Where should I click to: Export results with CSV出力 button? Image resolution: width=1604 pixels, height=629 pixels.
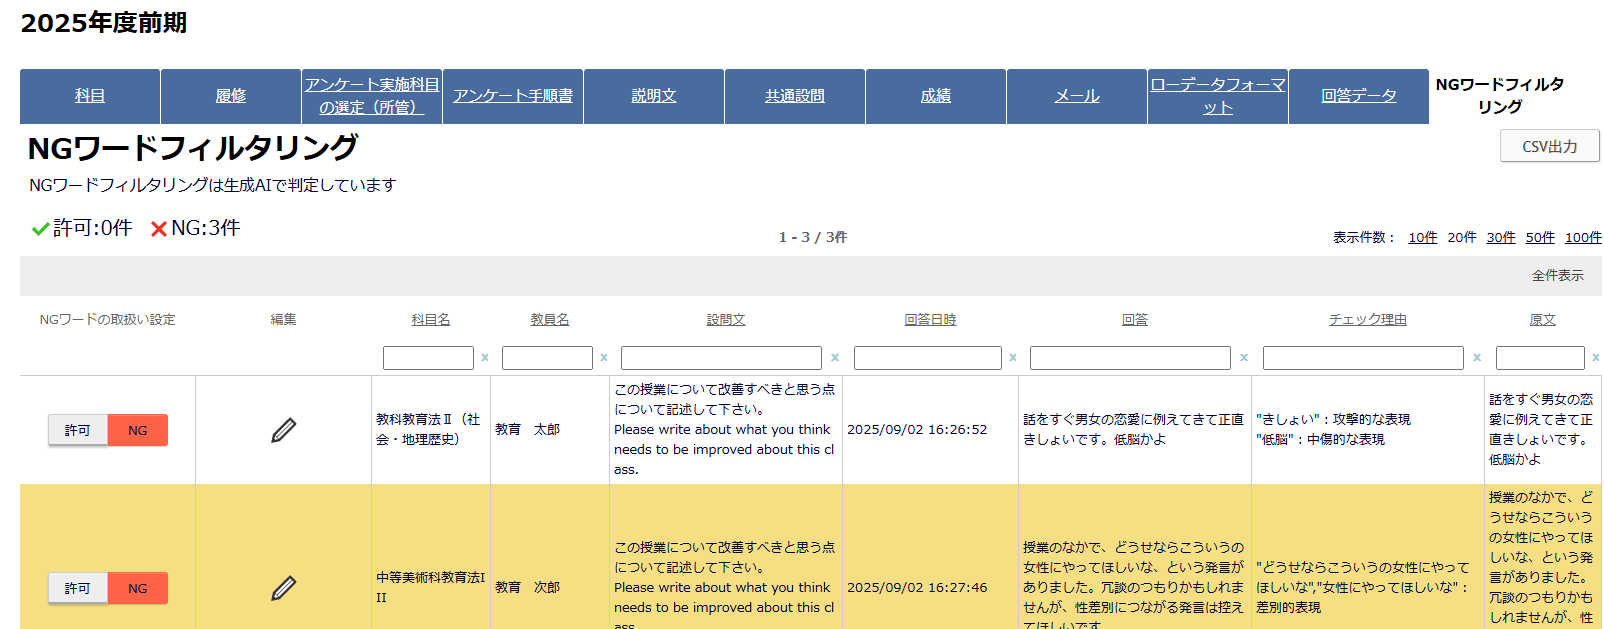tap(1550, 146)
